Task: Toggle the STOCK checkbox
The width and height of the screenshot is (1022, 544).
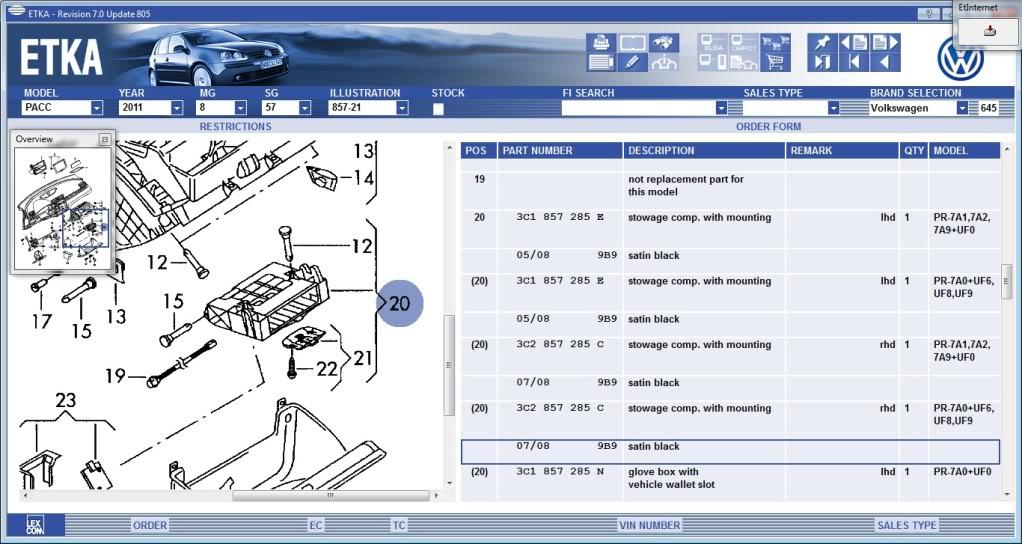Action: point(438,109)
